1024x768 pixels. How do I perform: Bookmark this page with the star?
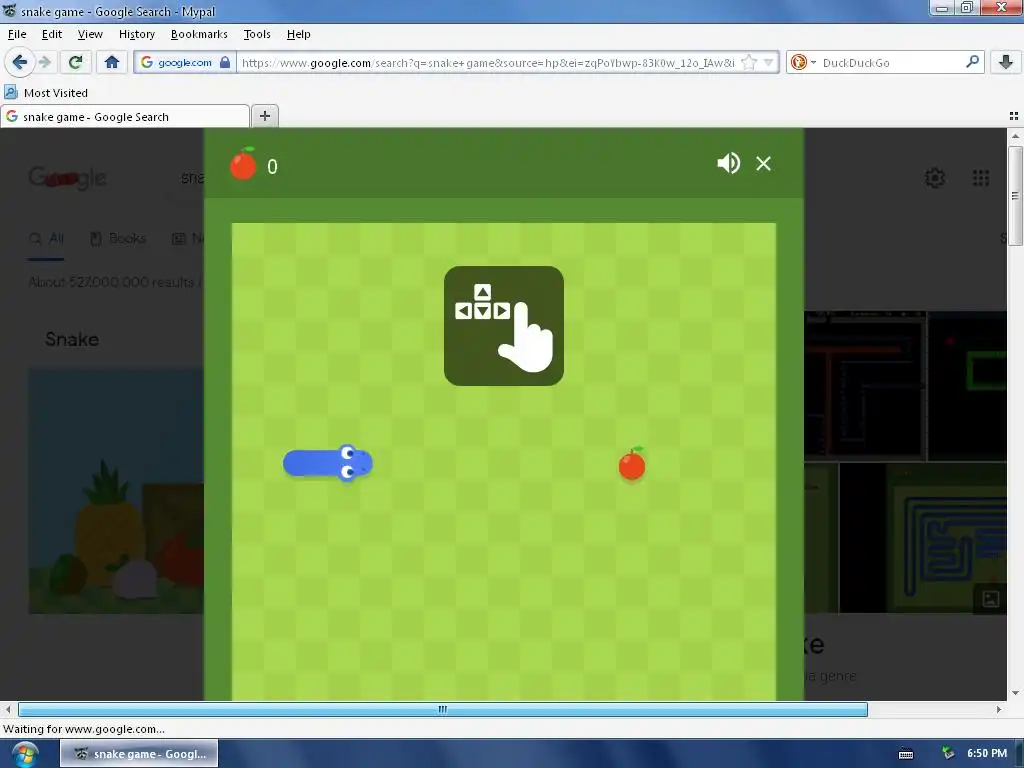point(749,62)
